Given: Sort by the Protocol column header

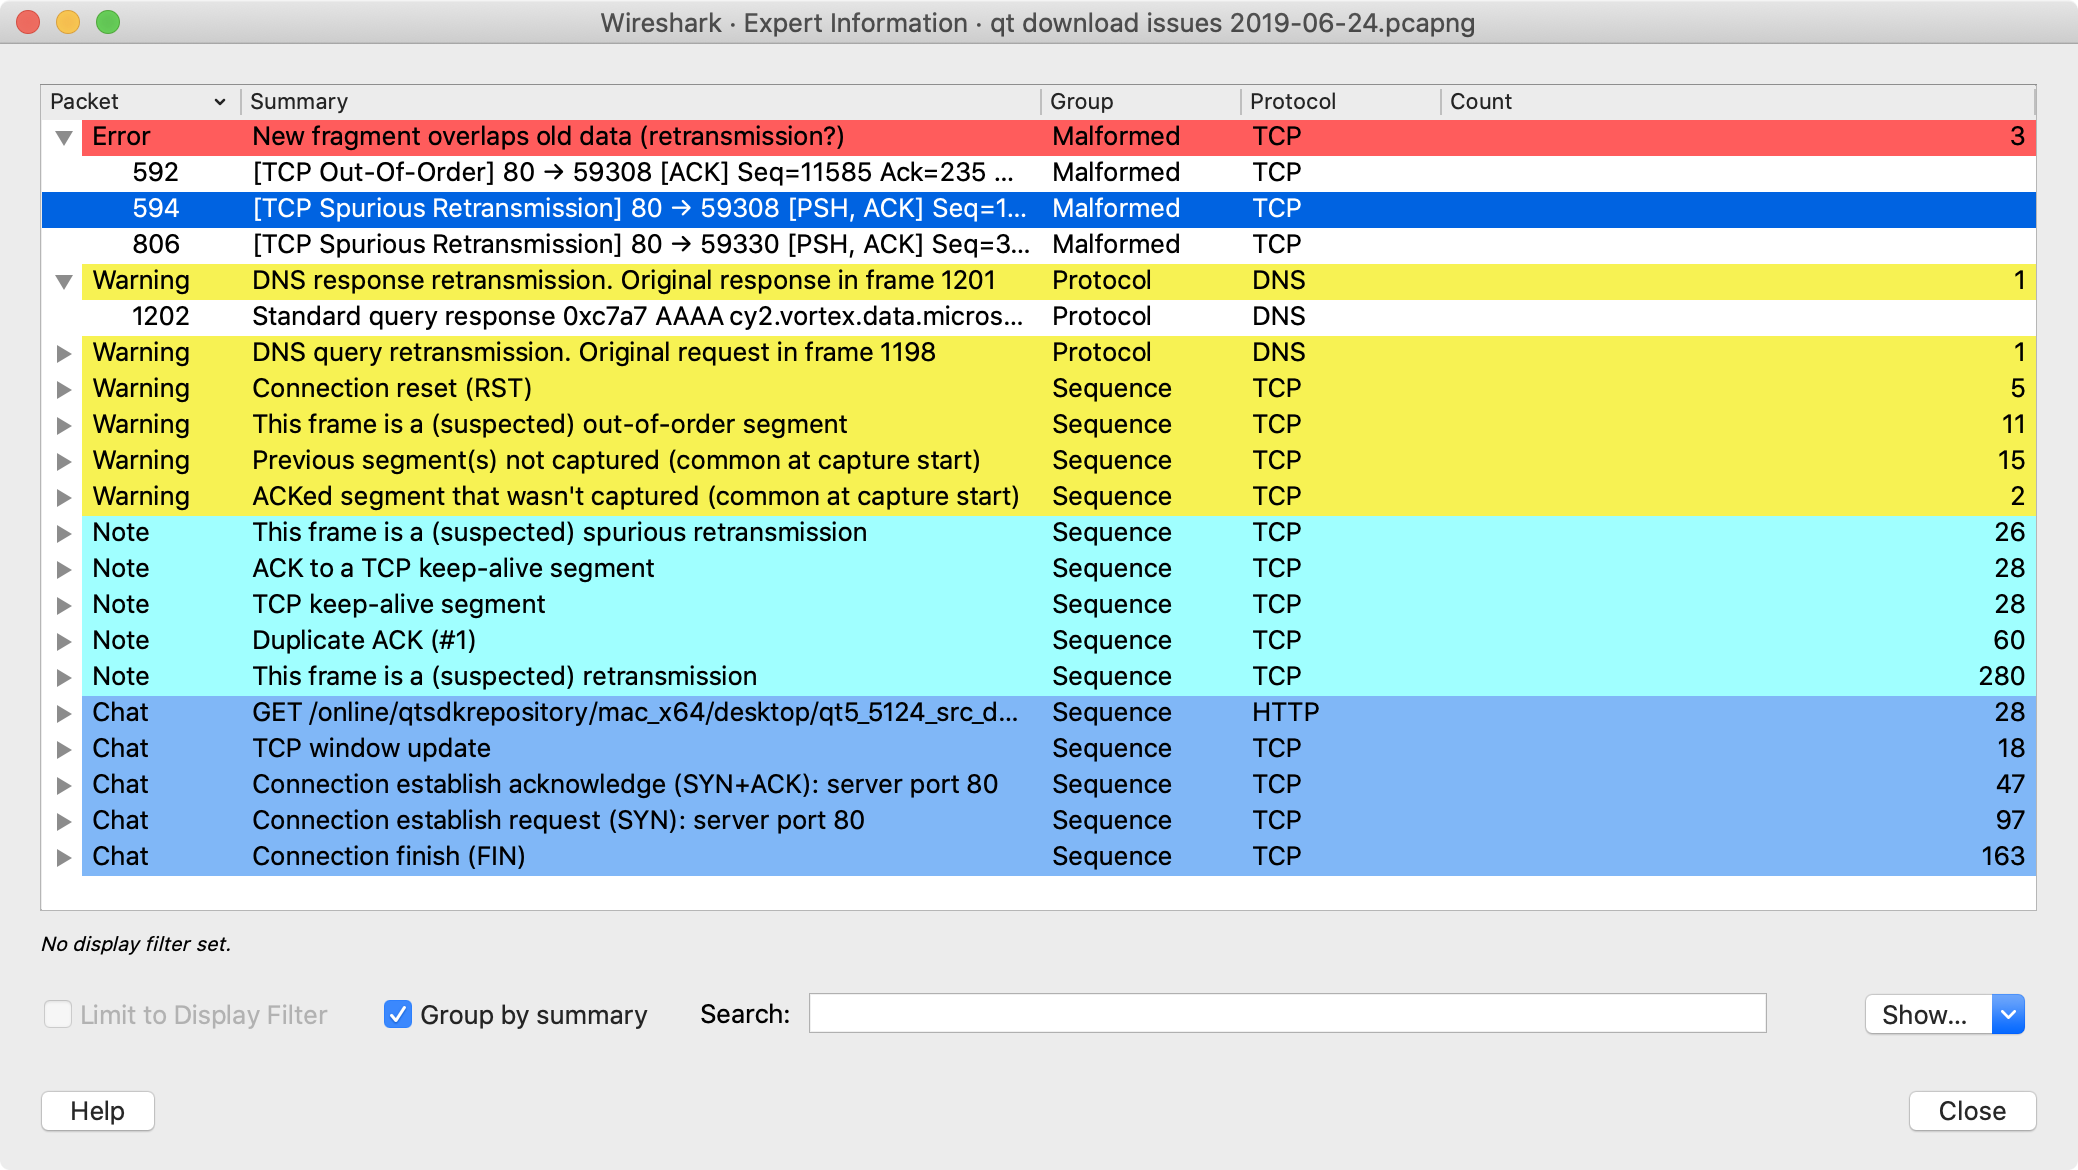Looking at the screenshot, I should [1292, 101].
